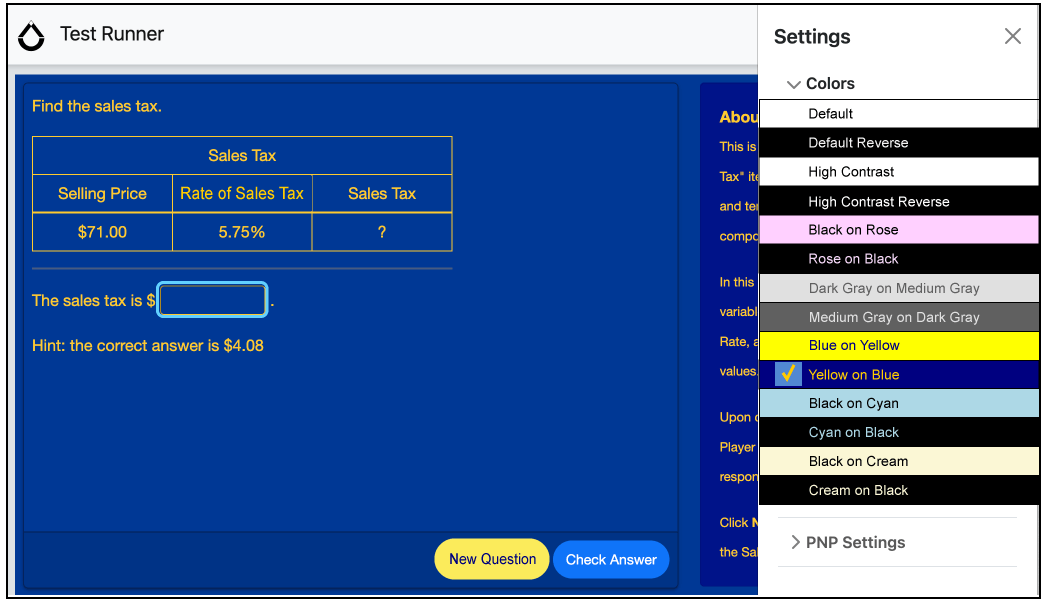
Task: Pick the Cyan on Black option
Action: (x=898, y=433)
